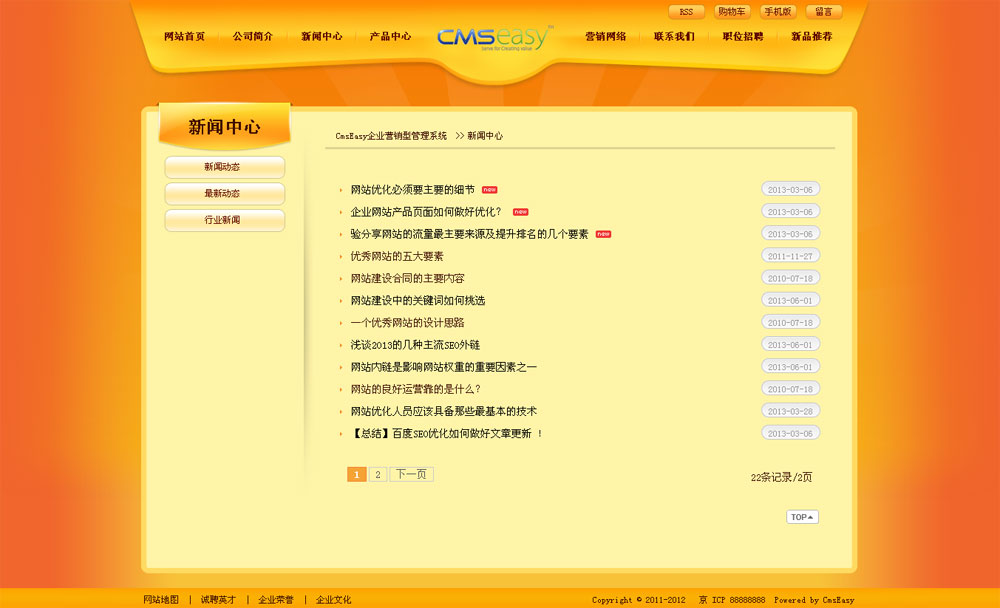This screenshot has height=608, width=1000.
Task: Open 产品中心 navigation item
Action: 390,37
